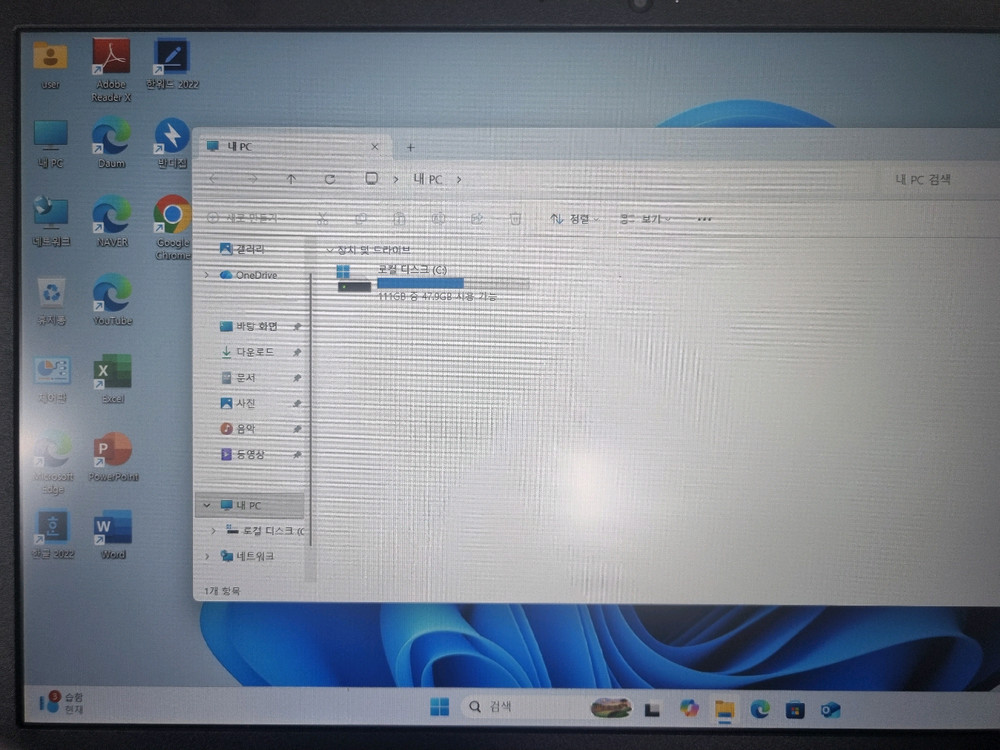The image size is (1000, 750).
Task: Open the Google Chrome desktop shortcut
Action: click(x=172, y=228)
